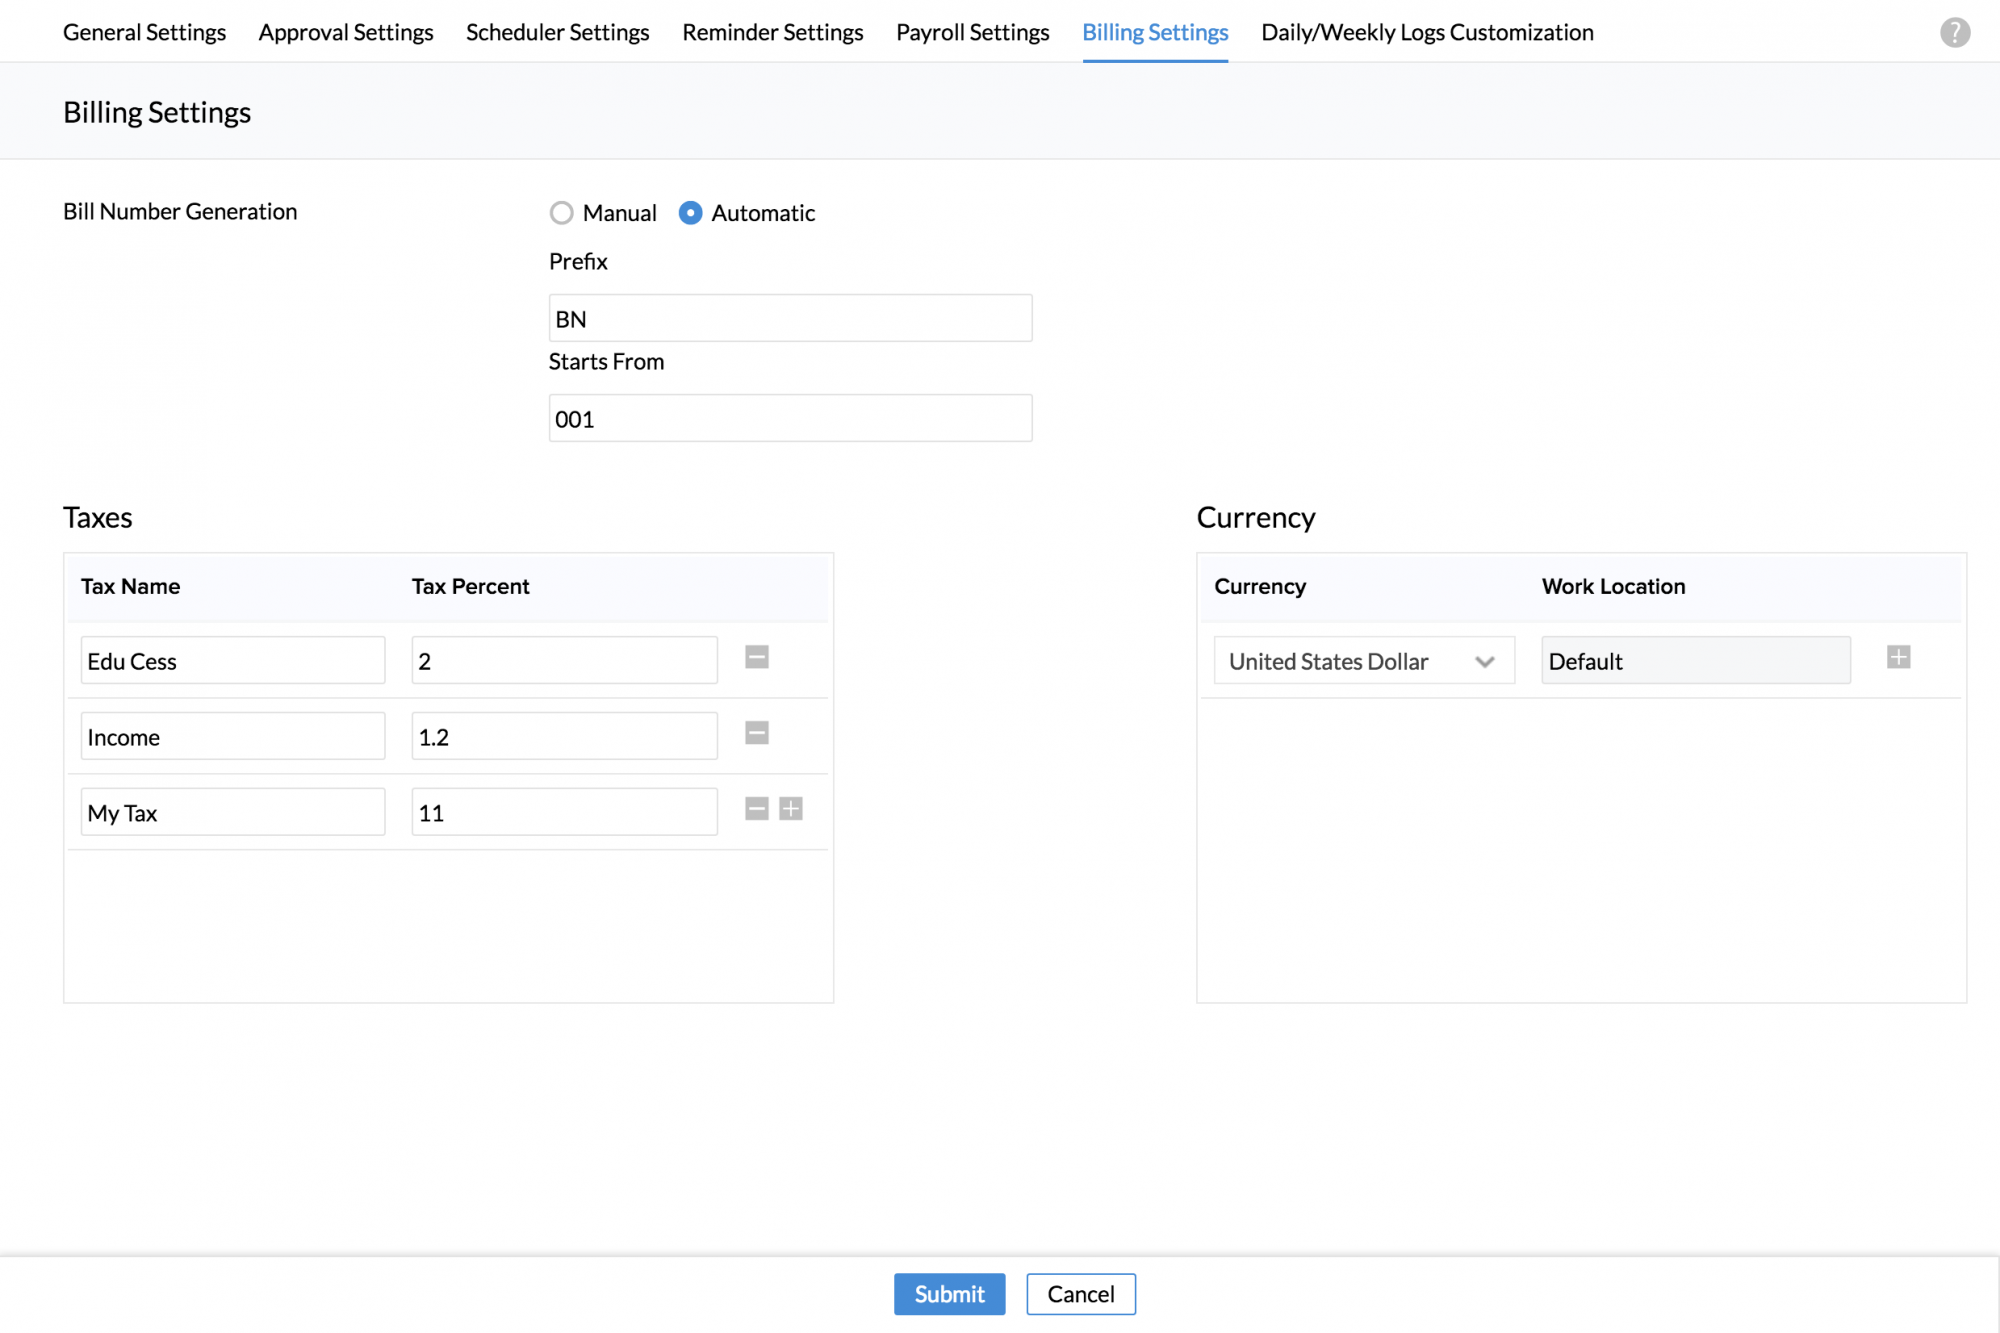Switch to General Settings tab
Viewport: 2000px width, 1333px height.
pyautogui.click(x=144, y=32)
